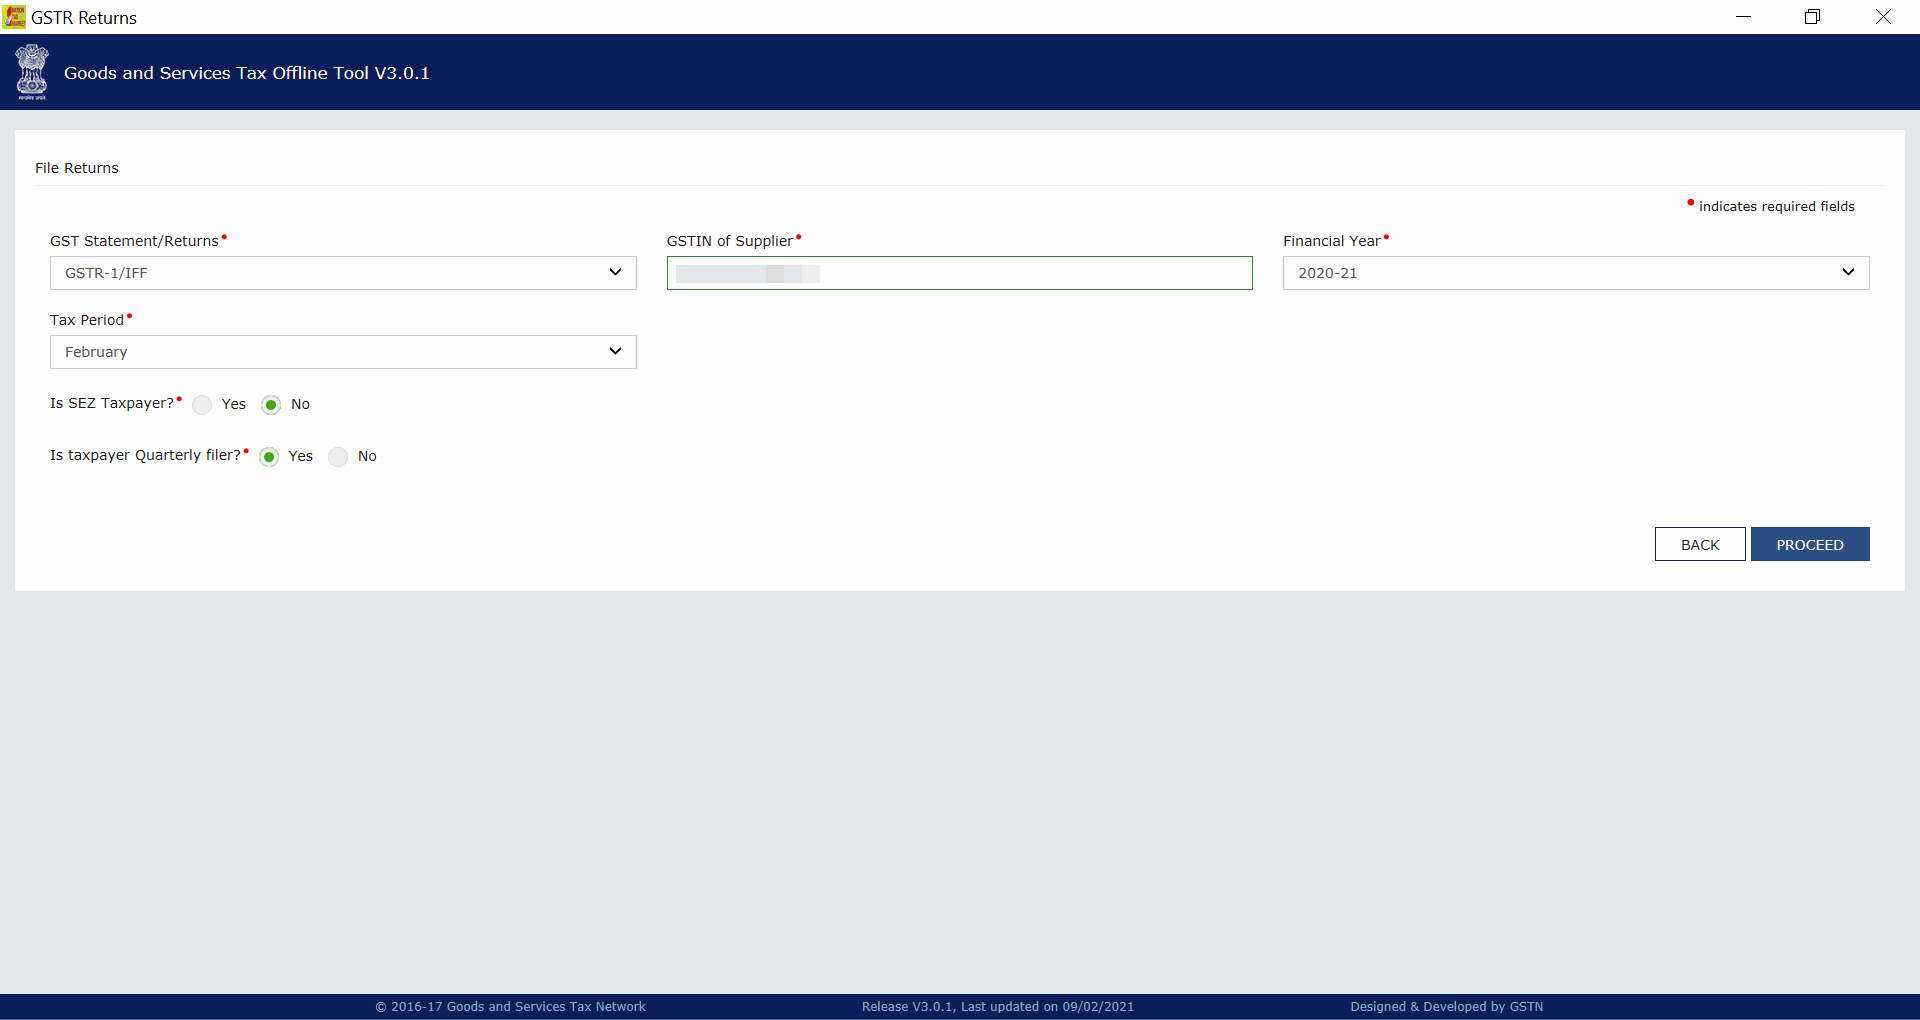The image size is (1920, 1020).
Task: Click the GSTR Returns app icon in title bar
Action: click(14, 17)
